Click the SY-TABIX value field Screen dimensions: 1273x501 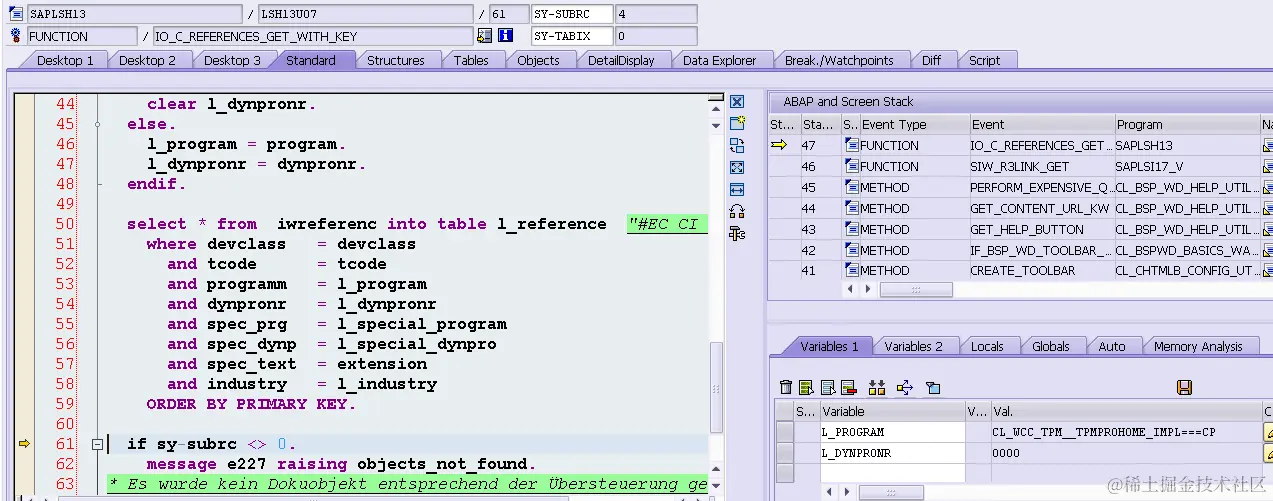point(656,36)
